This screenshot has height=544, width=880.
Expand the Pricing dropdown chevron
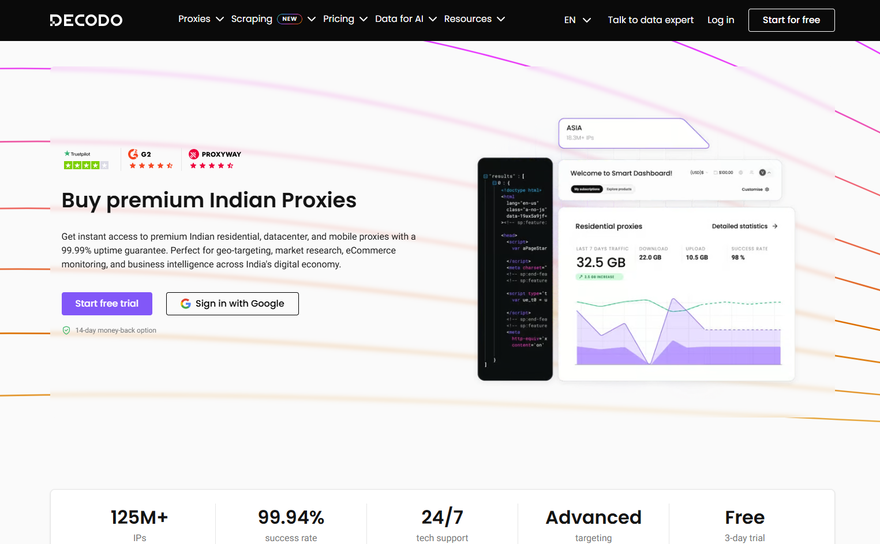click(364, 19)
